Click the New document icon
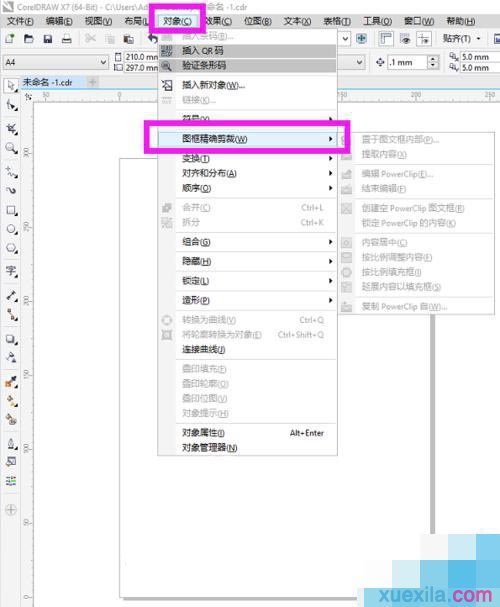 tap(10, 39)
